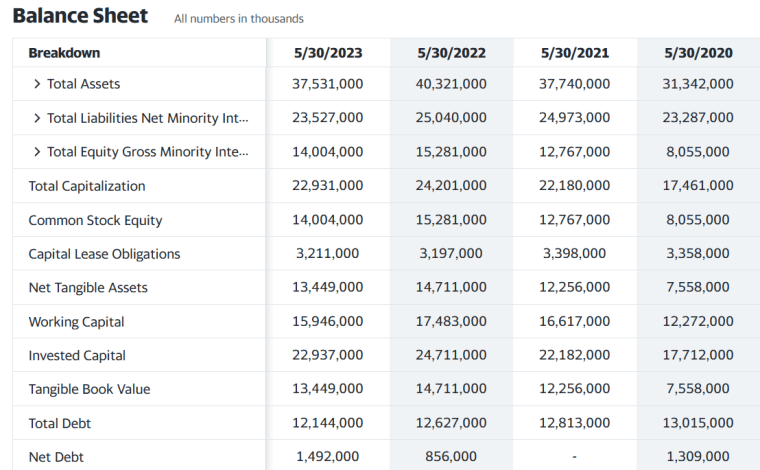The width and height of the screenshot is (760, 470).
Task: Click Invested Capital value 17,712,000
Action: click(x=698, y=355)
